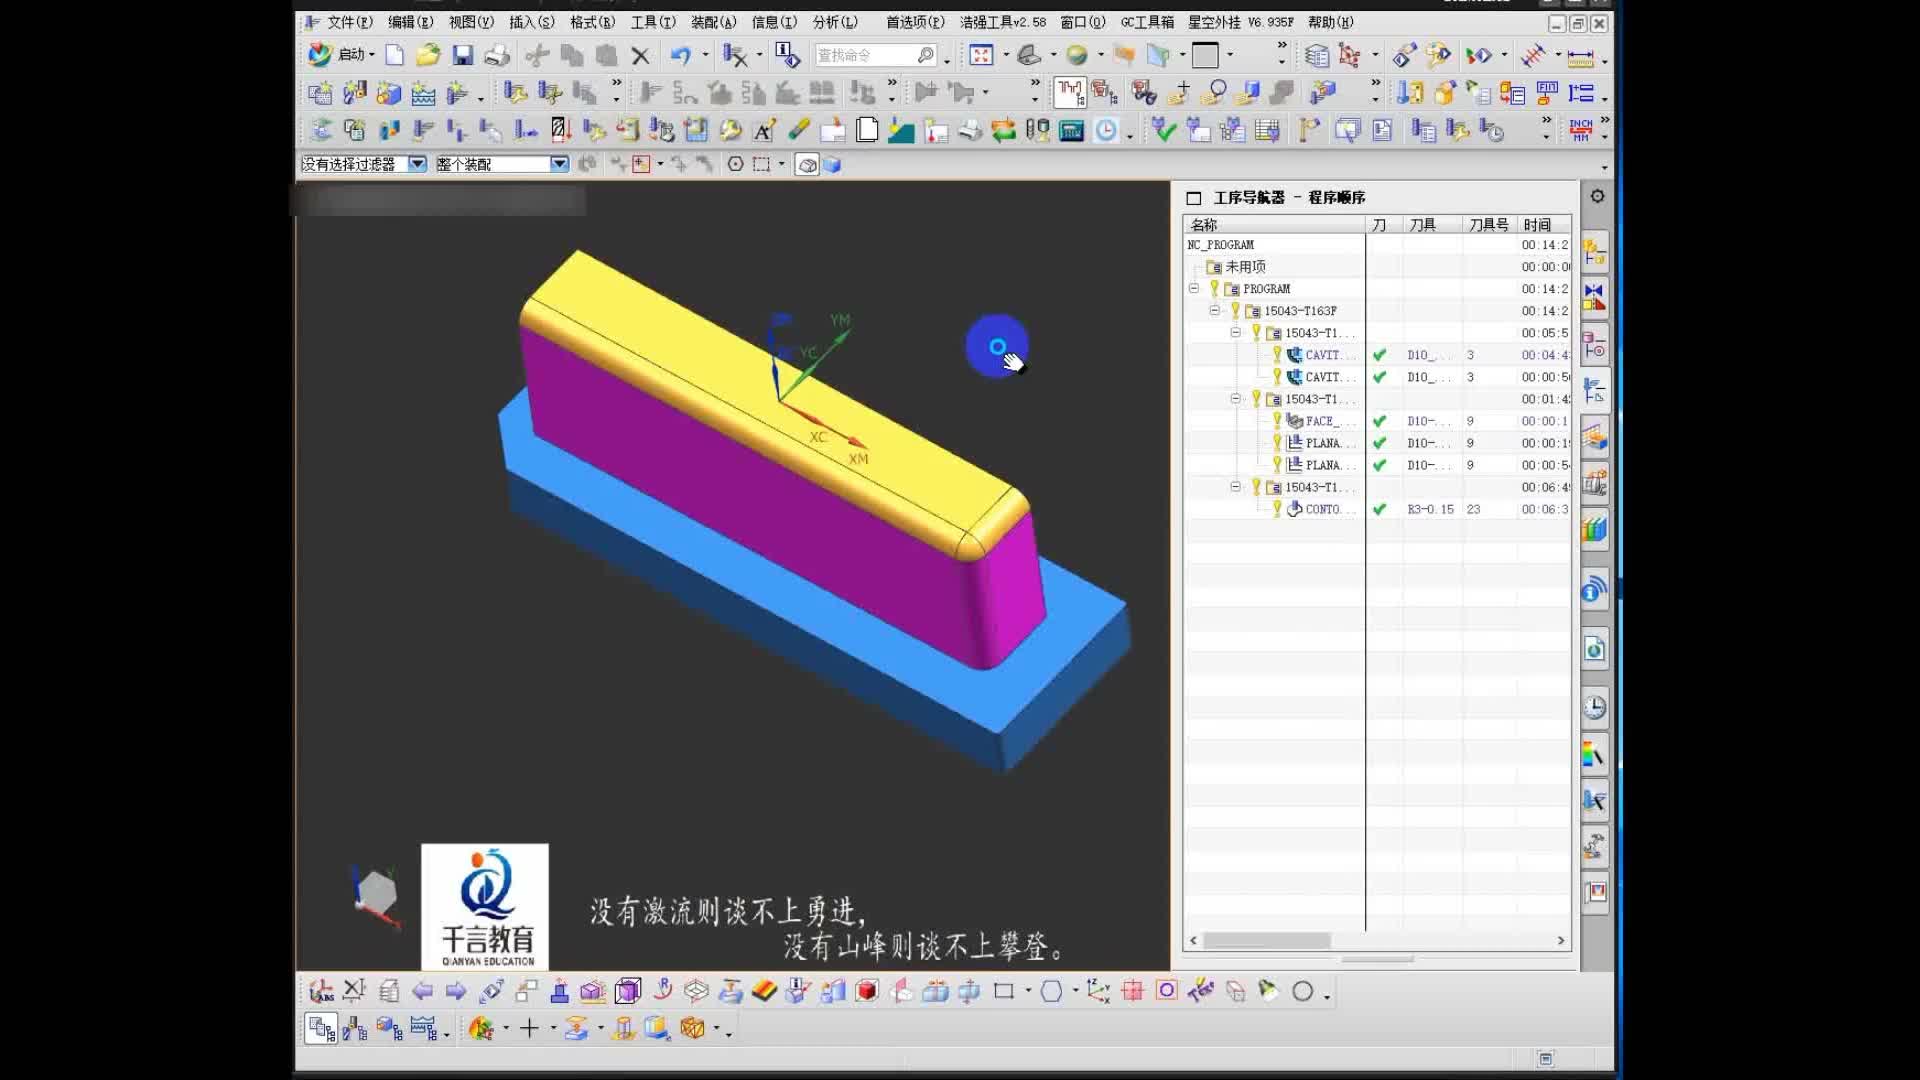The height and width of the screenshot is (1080, 1920).
Task: Click the Create Geometry icon
Action: click(x=389, y=94)
